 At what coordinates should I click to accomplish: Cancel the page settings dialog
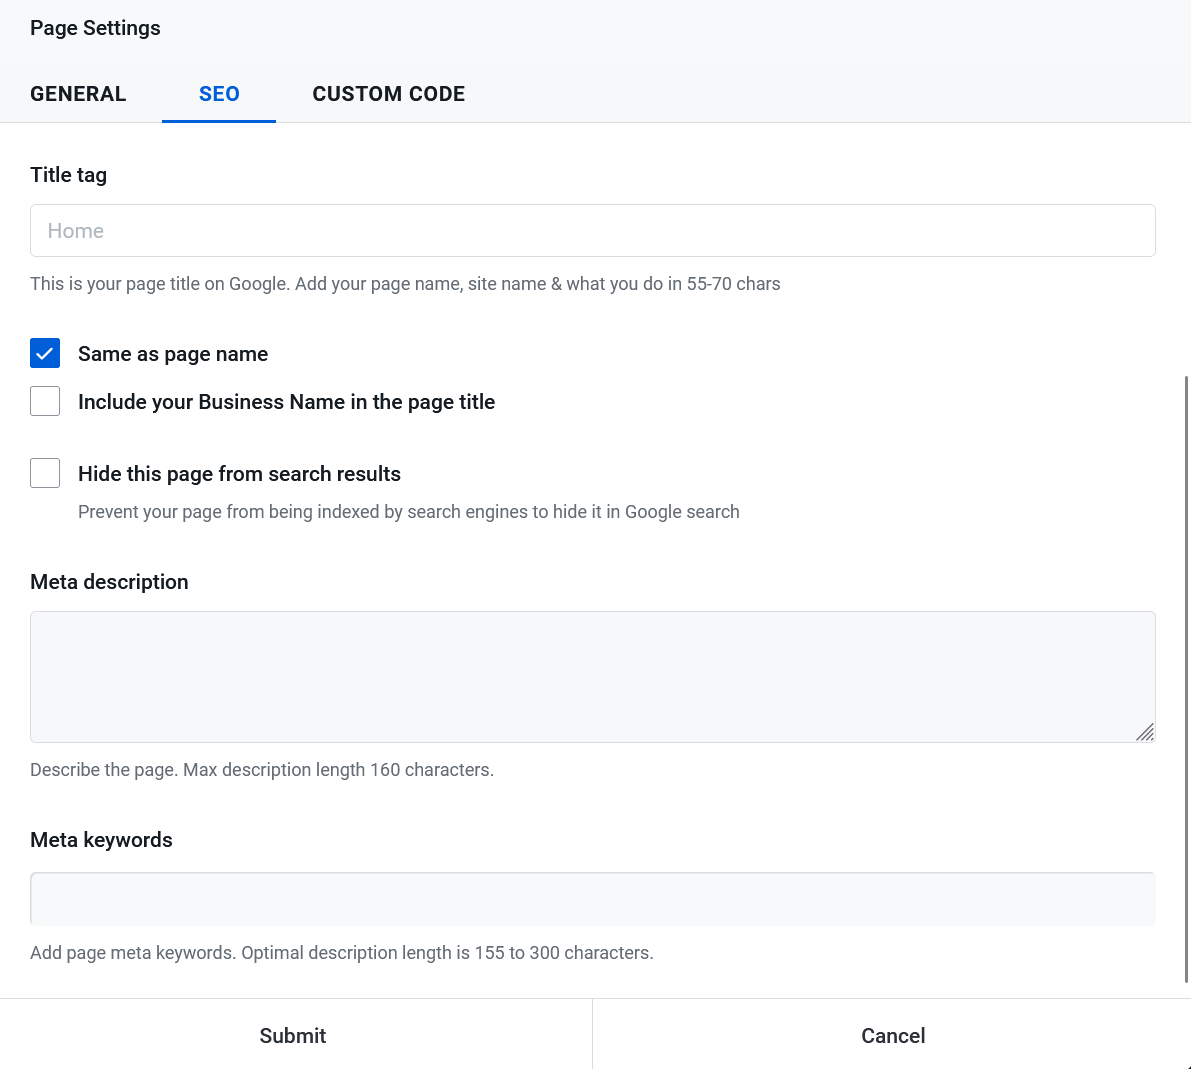tap(892, 1035)
